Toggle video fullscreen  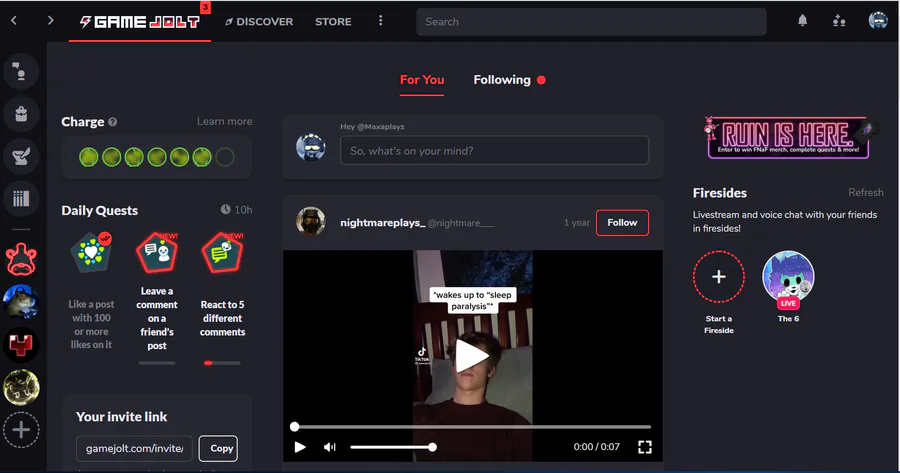tap(645, 447)
